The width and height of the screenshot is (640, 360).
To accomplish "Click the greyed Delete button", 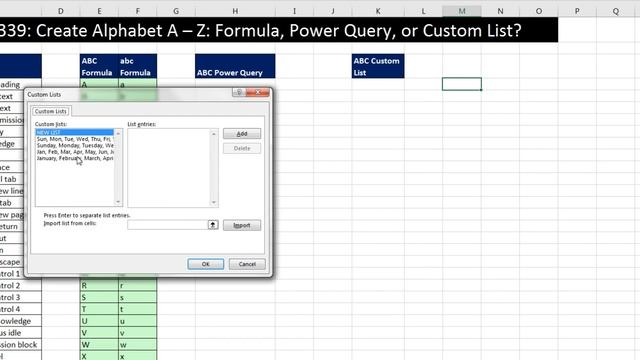I will [242, 148].
